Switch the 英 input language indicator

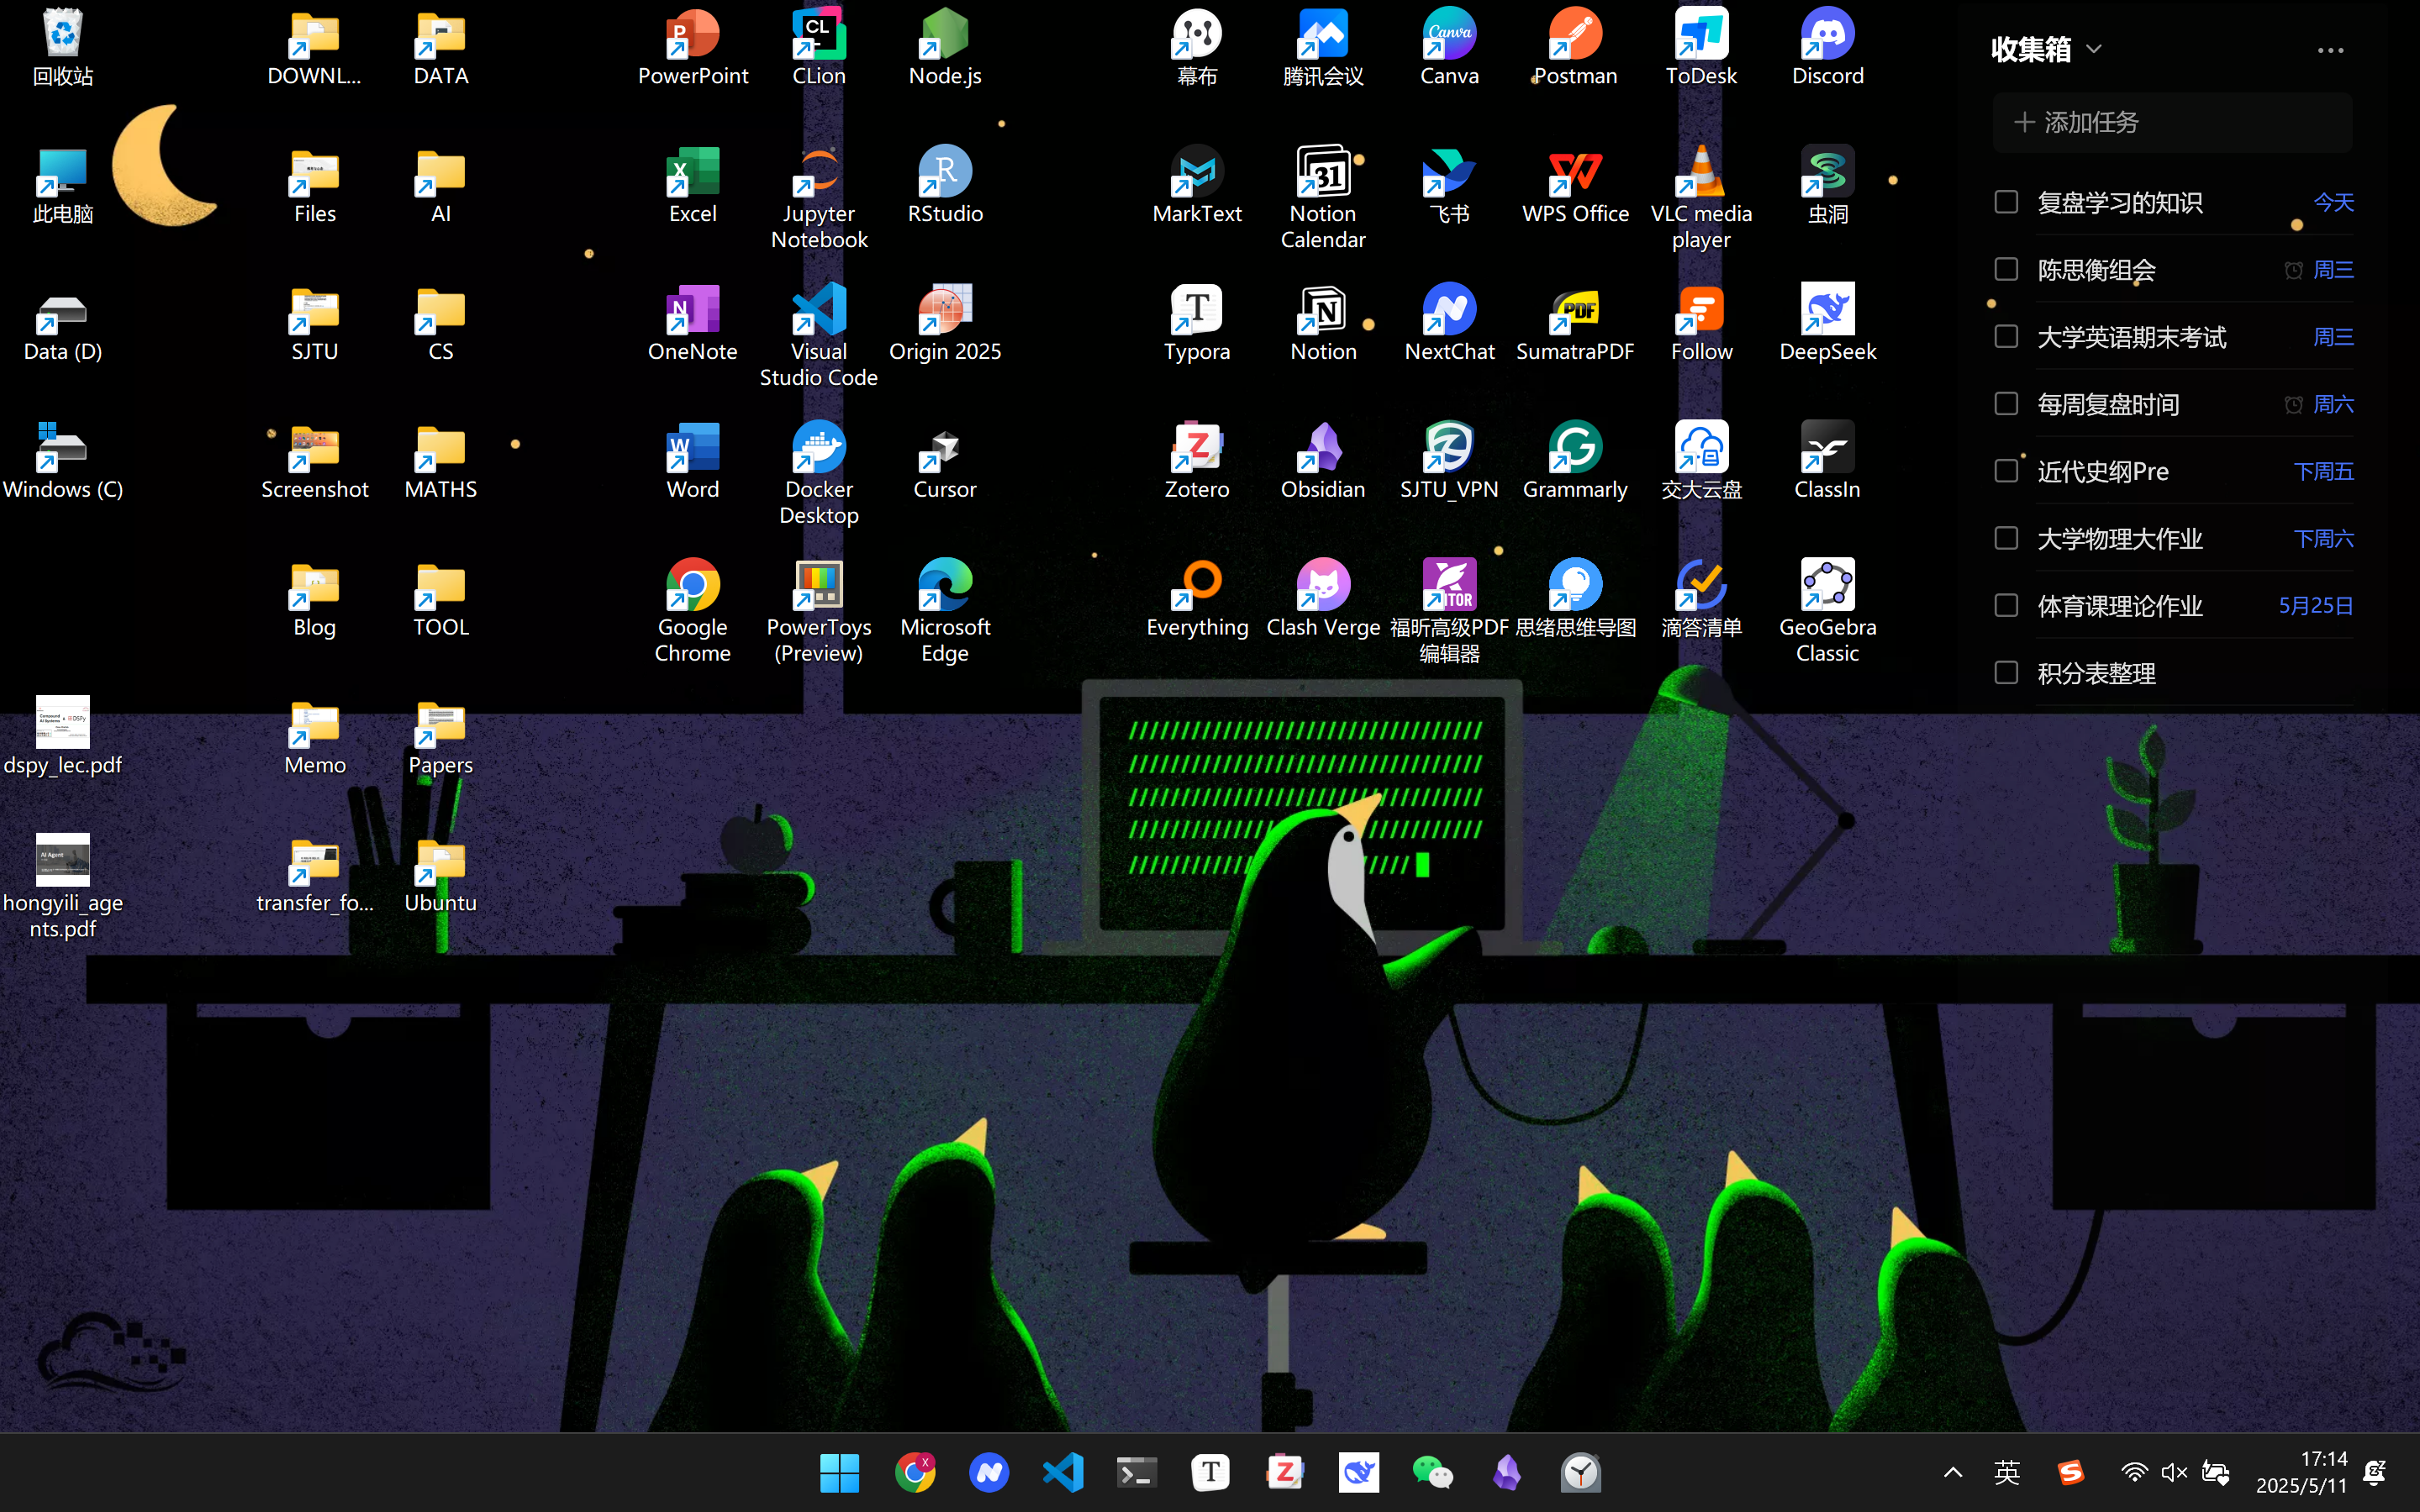(2007, 1472)
